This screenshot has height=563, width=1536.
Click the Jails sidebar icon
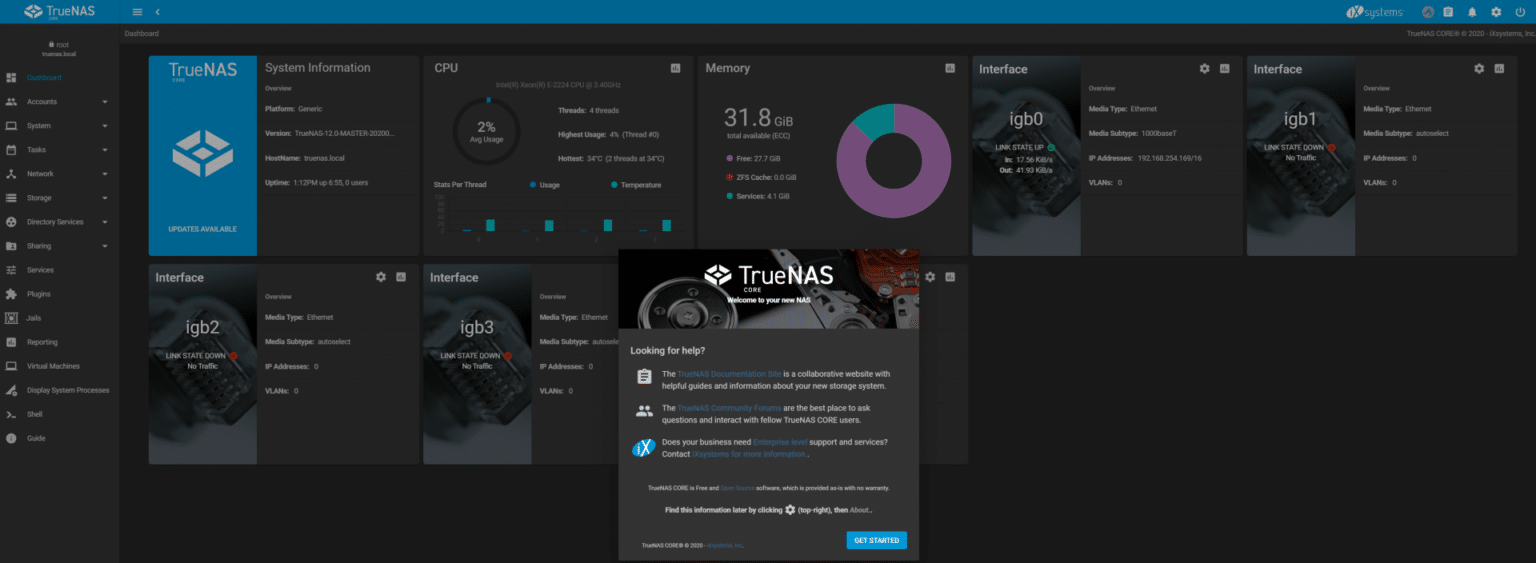pyautogui.click(x=11, y=318)
